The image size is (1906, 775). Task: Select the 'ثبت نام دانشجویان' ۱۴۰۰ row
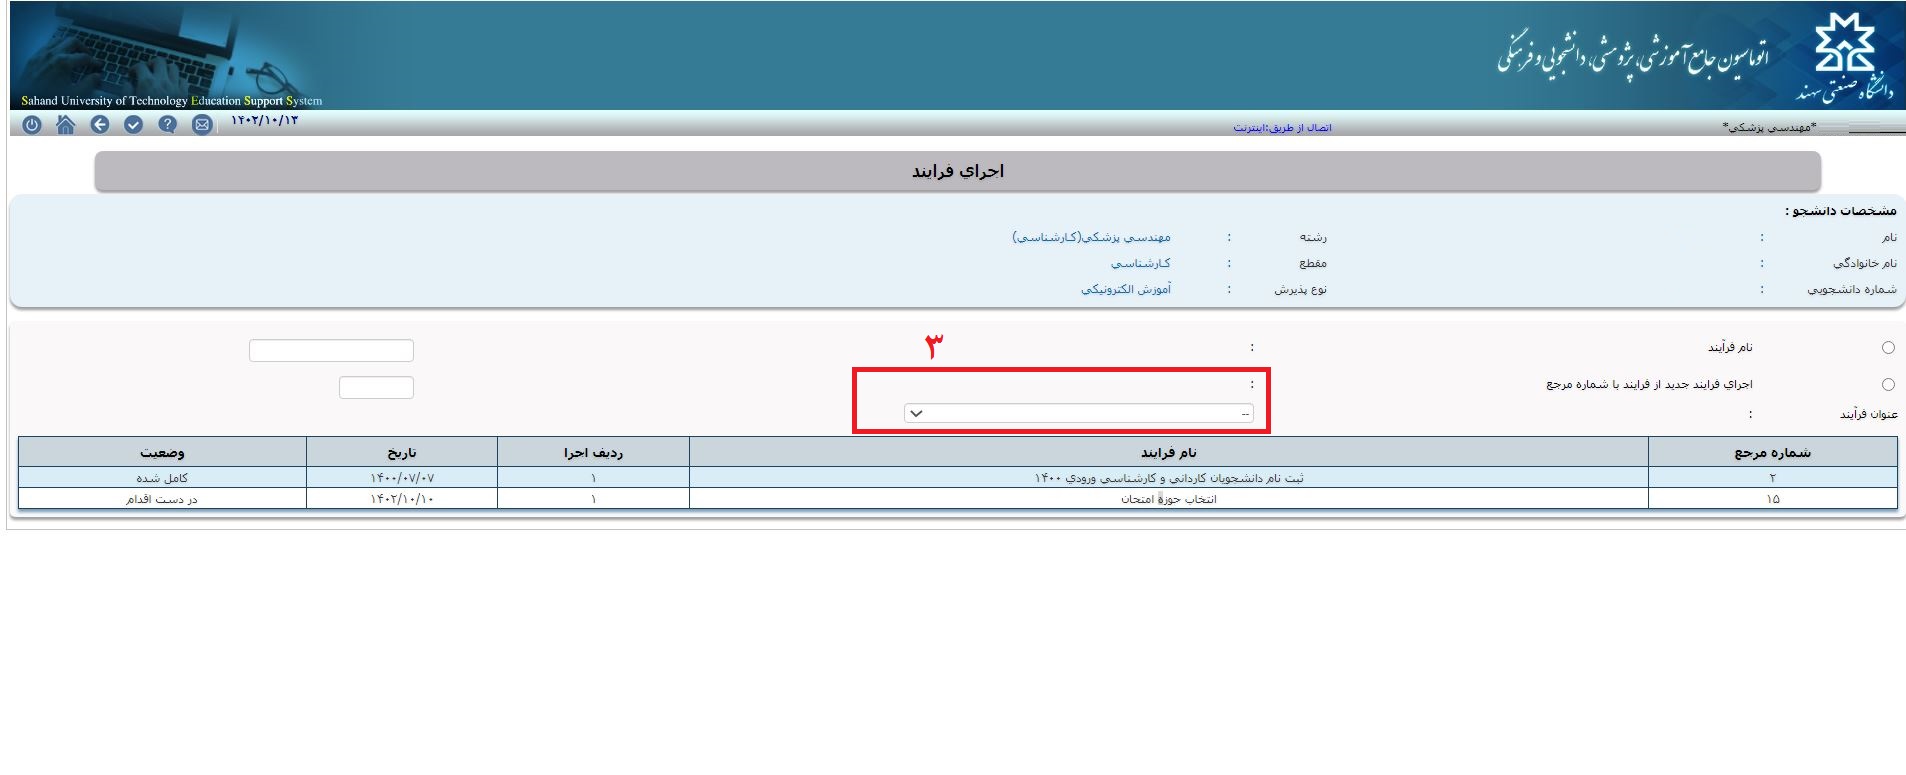tap(1168, 478)
